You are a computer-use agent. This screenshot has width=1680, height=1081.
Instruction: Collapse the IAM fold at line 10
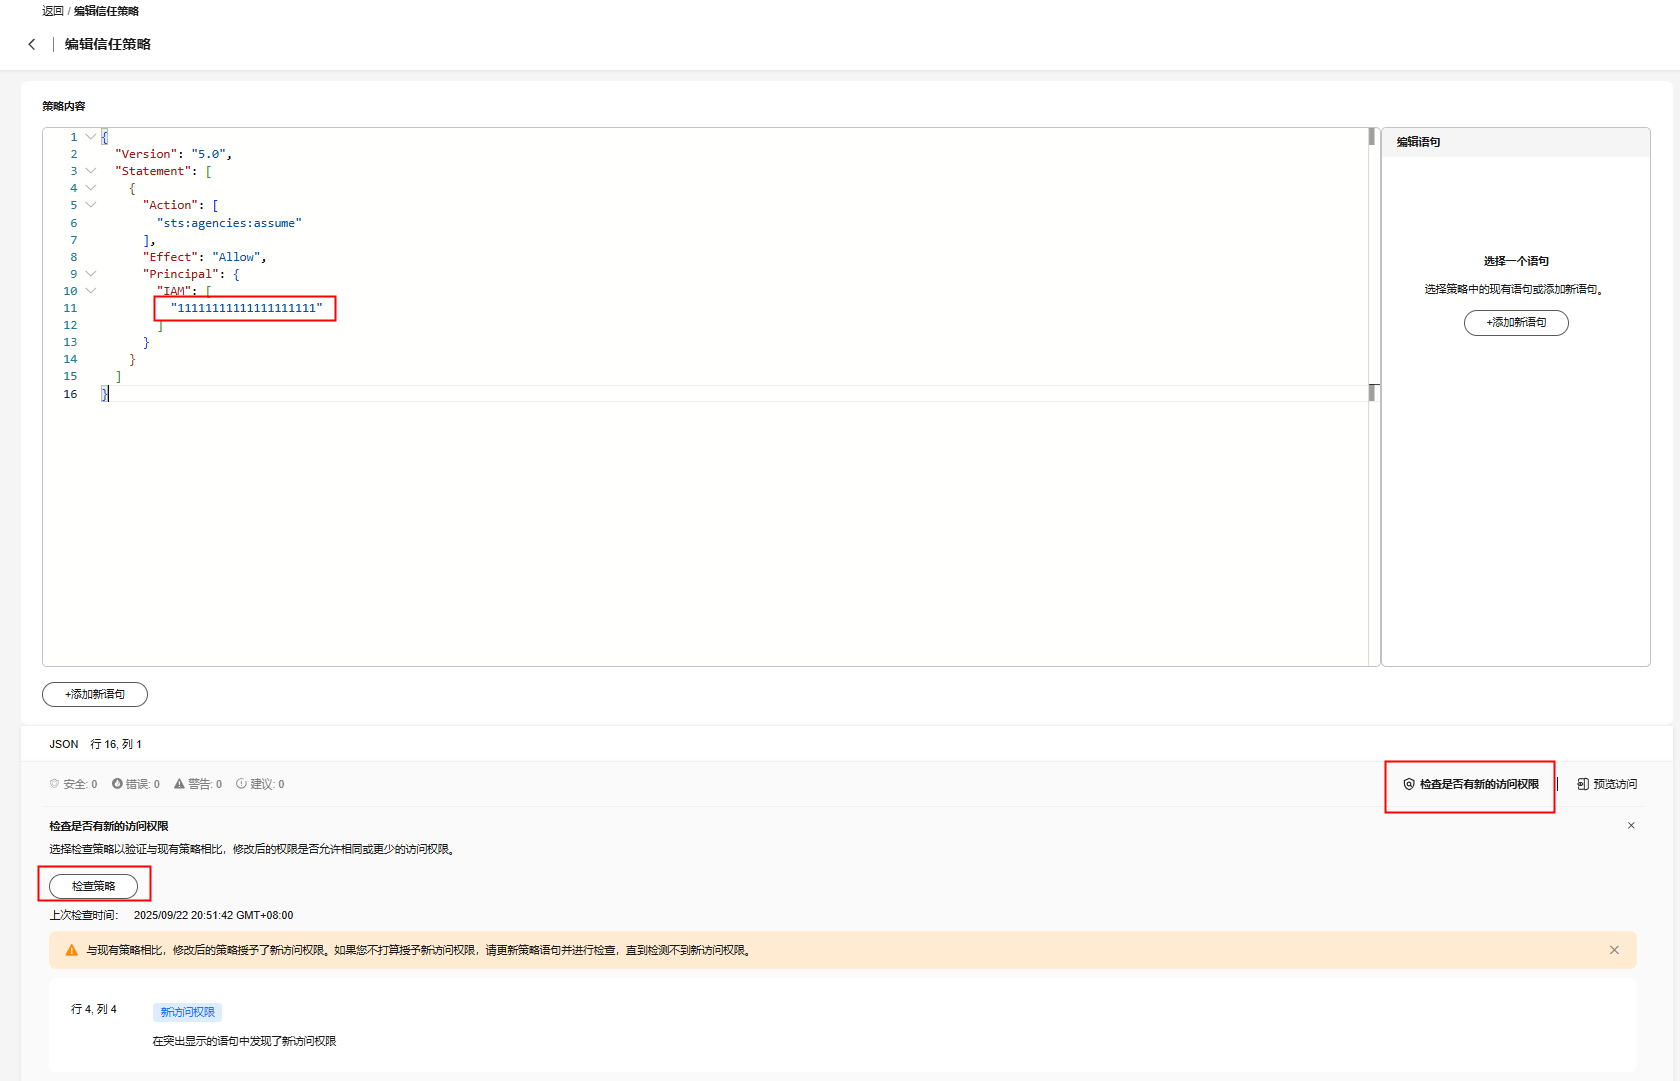91,291
